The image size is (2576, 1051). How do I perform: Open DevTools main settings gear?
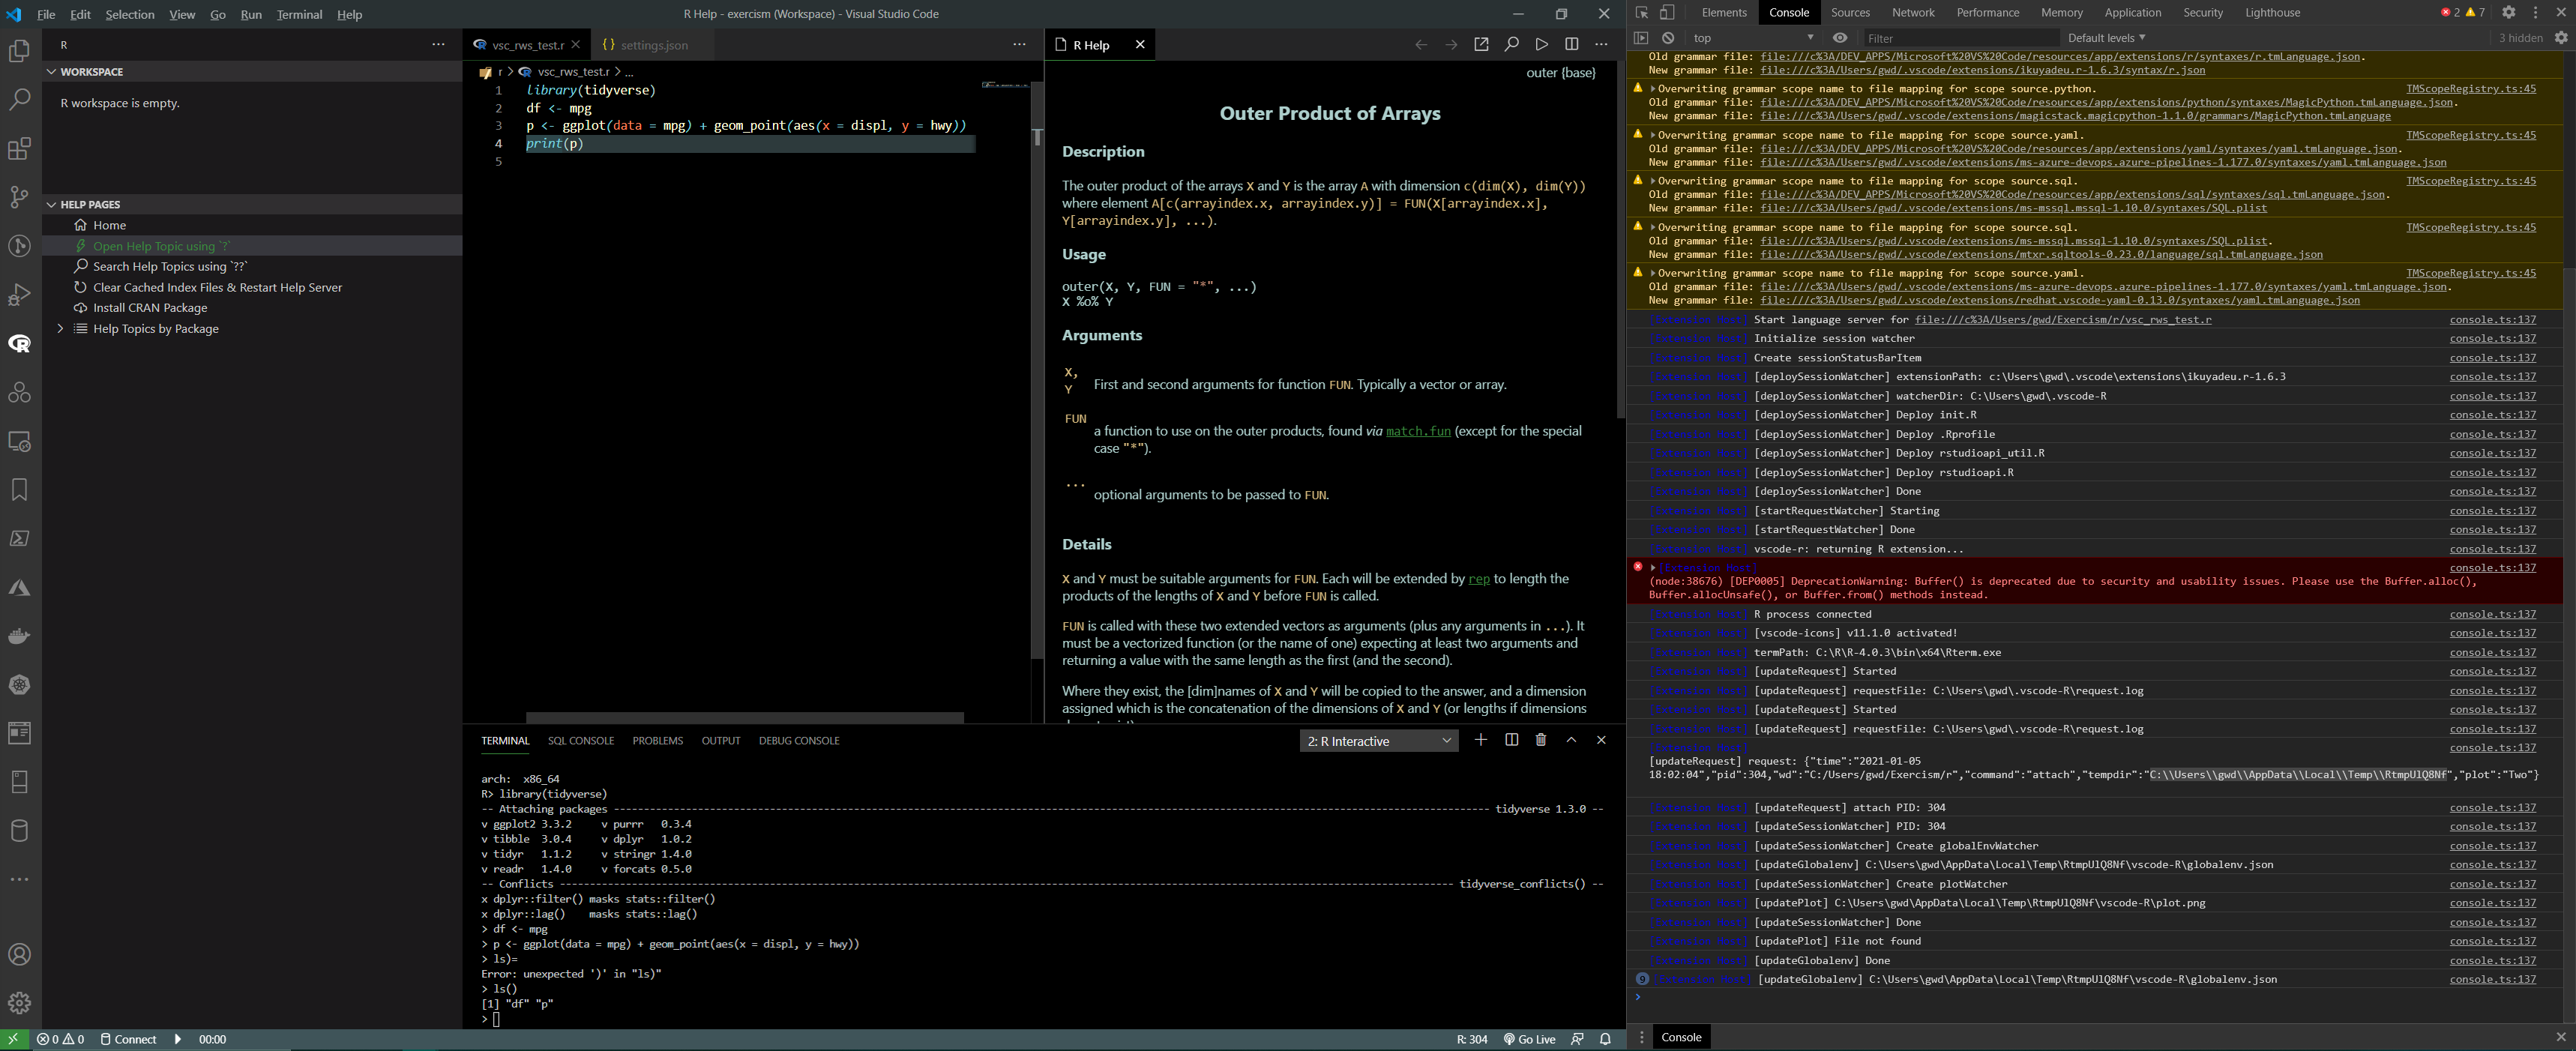coord(2508,13)
